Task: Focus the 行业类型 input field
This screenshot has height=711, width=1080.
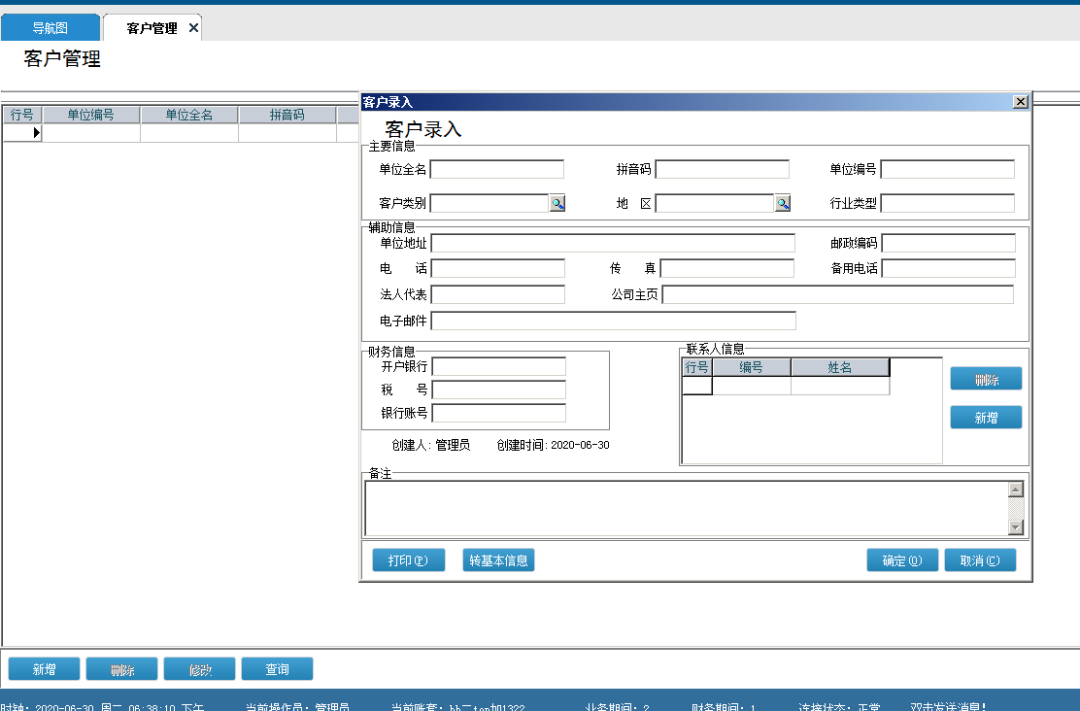Action: click(948, 203)
